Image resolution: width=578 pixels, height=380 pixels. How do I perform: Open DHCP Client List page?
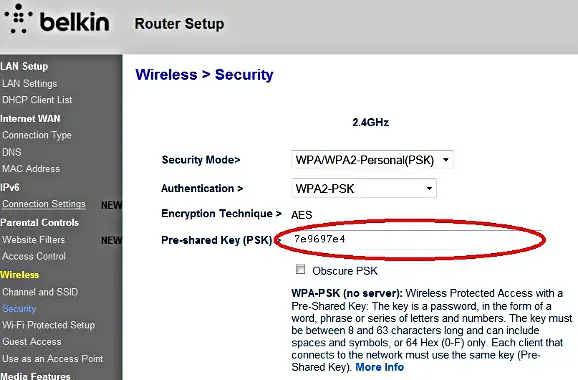(37, 100)
